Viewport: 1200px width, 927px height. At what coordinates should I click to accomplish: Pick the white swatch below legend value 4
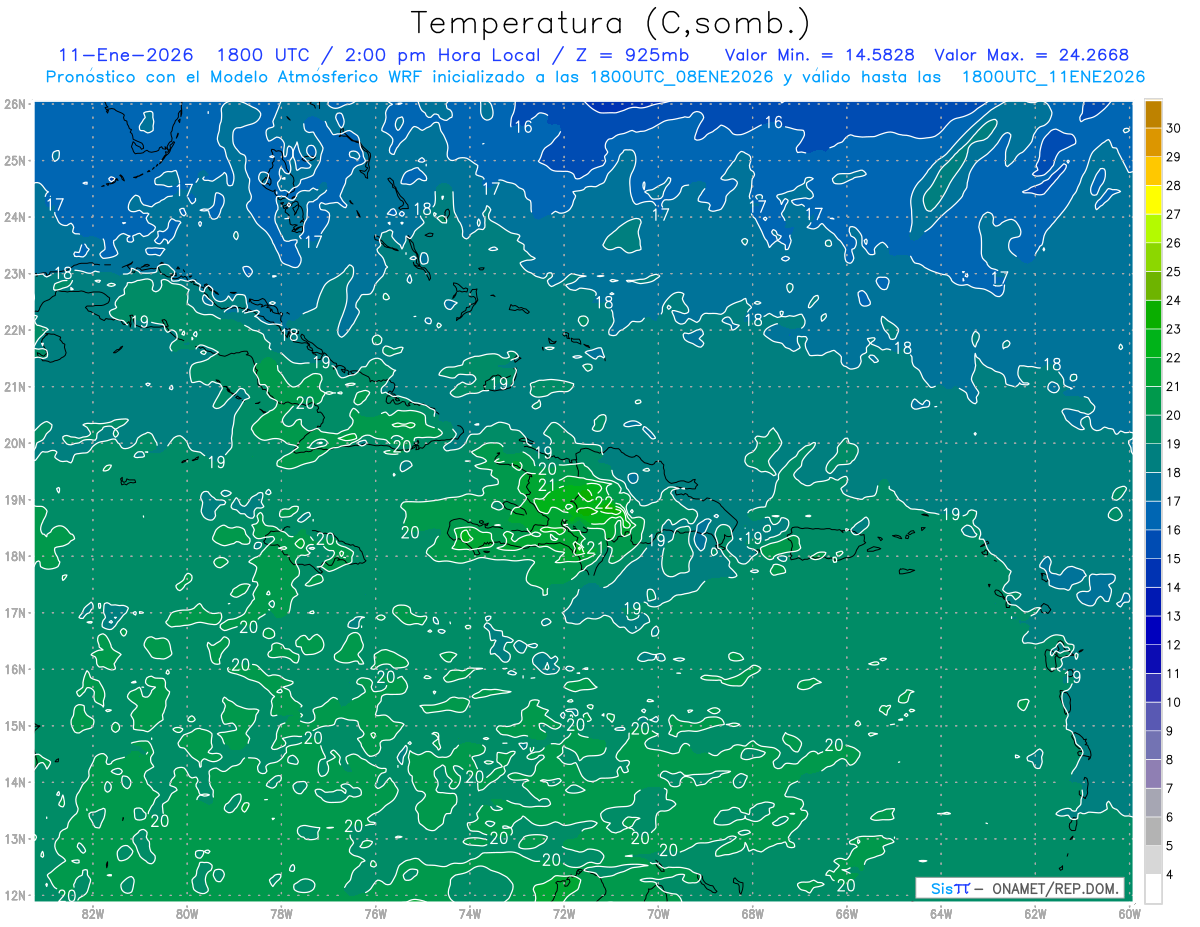pyautogui.click(x=1154, y=888)
